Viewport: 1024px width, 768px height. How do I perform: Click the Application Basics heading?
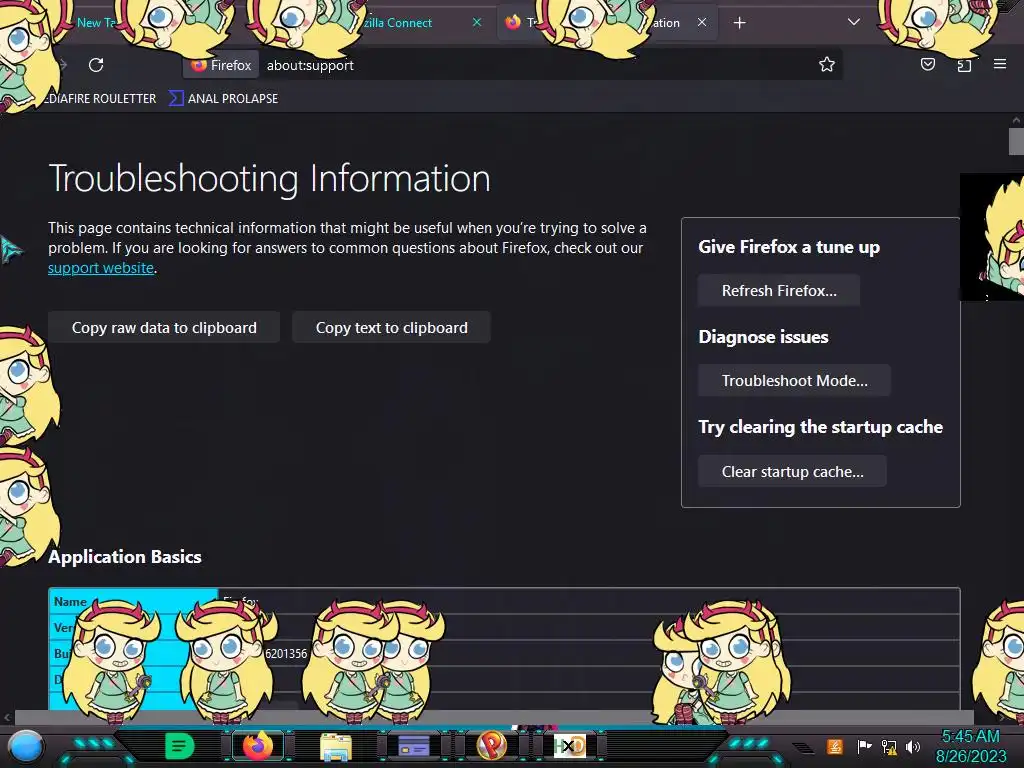pos(125,556)
